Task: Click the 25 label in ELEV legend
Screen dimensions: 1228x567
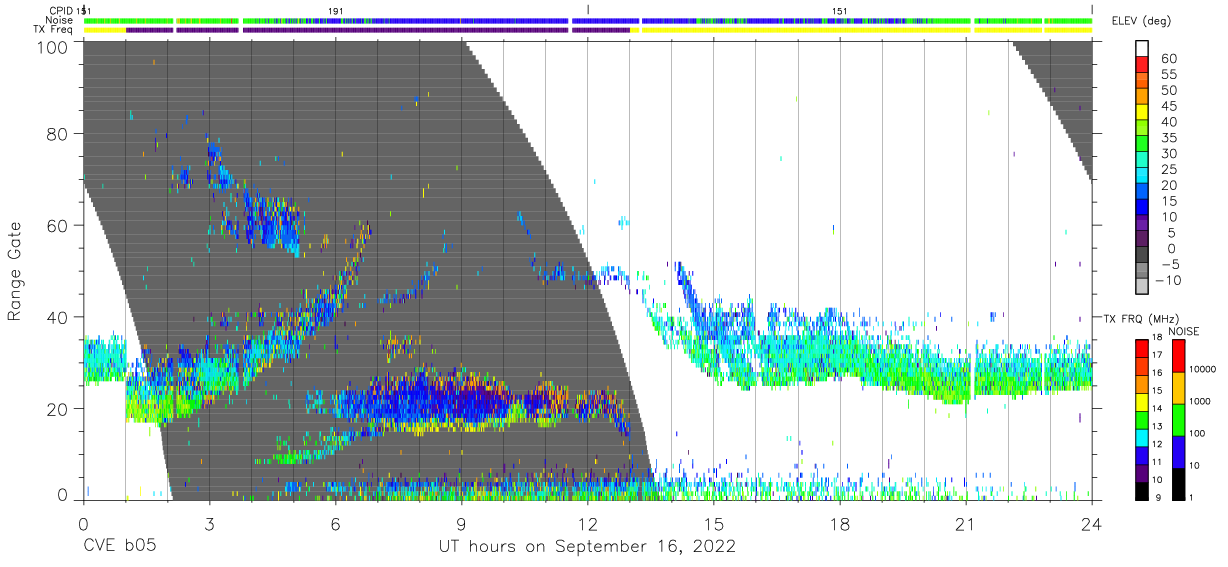Action: coord(1168,169)
